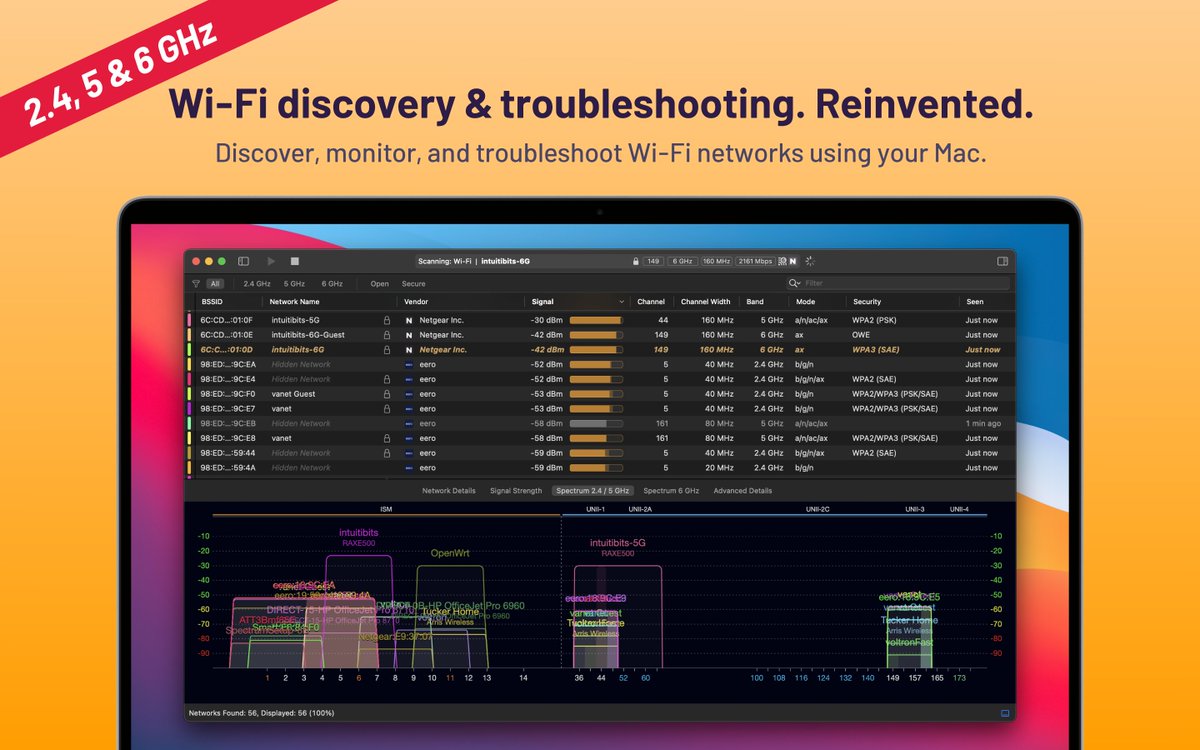Open the magnifier dropdown in the Filter field

(794, 283)
